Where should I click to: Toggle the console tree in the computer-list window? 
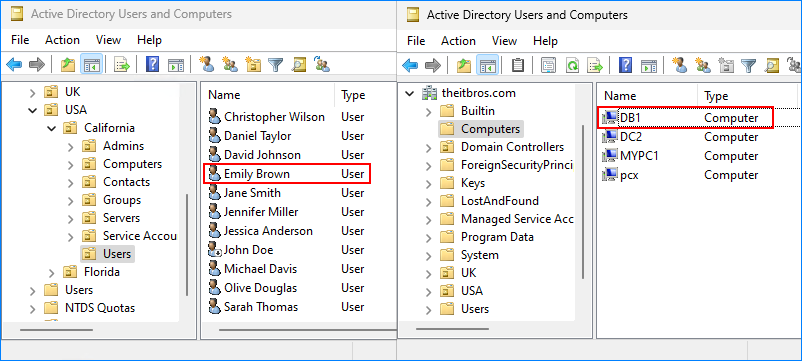pos(488,65)
